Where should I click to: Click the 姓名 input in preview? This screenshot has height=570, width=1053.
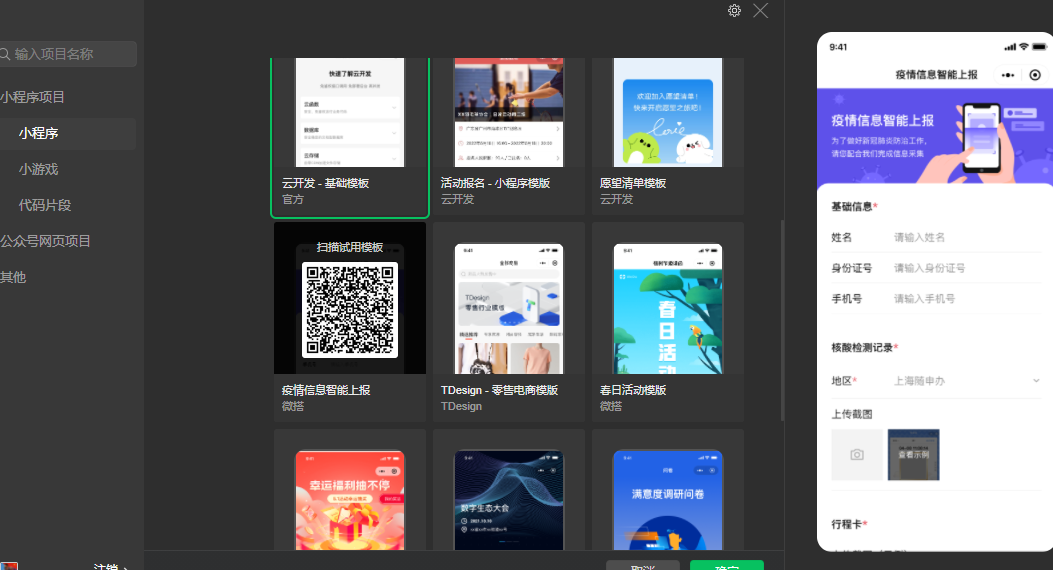click(x=967, y=237)
